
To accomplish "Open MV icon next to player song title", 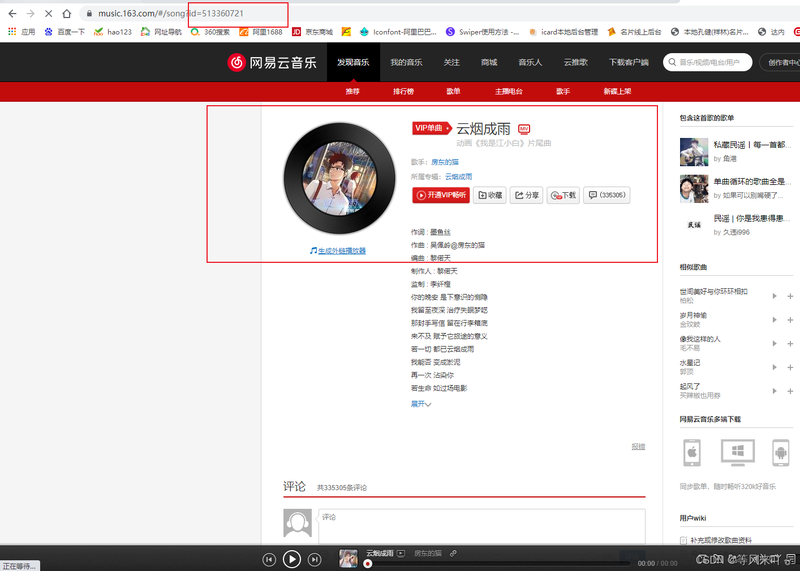I will point(401,553).
